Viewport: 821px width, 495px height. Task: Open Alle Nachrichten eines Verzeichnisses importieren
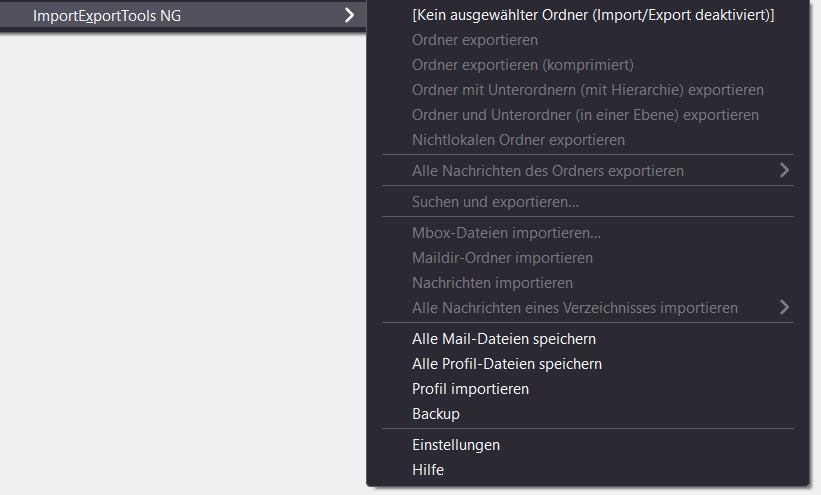(x=589, y=308)
